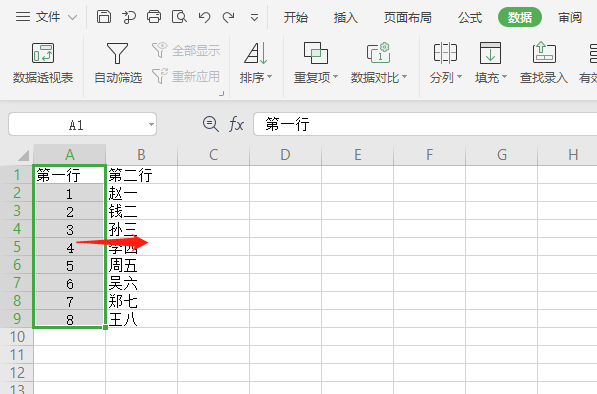Click cell B3 containing 钱二

coord(141,211)
